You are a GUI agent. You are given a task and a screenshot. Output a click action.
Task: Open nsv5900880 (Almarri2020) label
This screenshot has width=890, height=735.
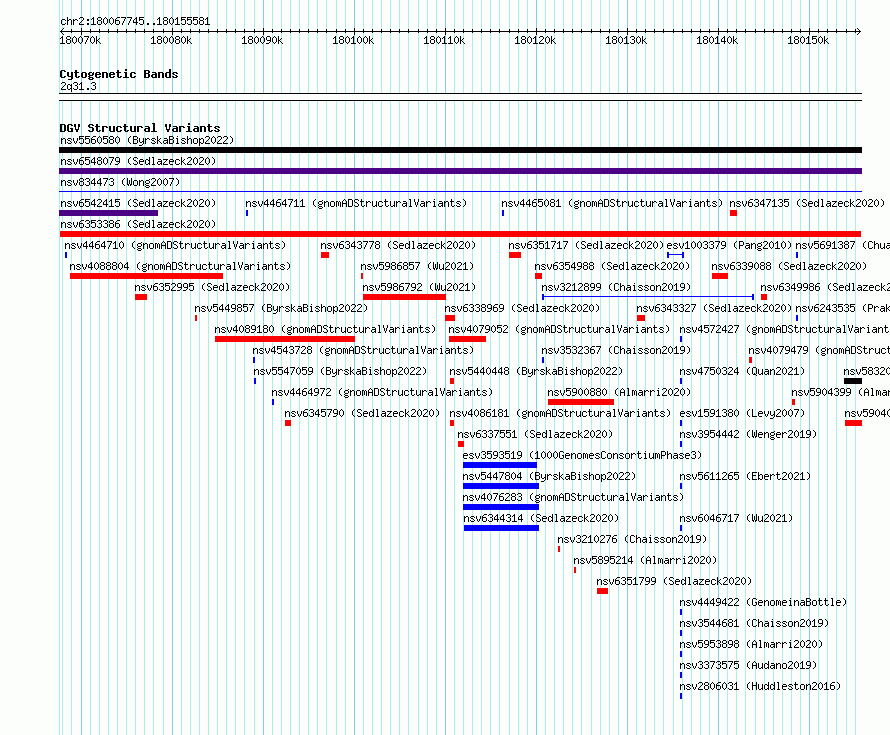[x=619, y=392]
